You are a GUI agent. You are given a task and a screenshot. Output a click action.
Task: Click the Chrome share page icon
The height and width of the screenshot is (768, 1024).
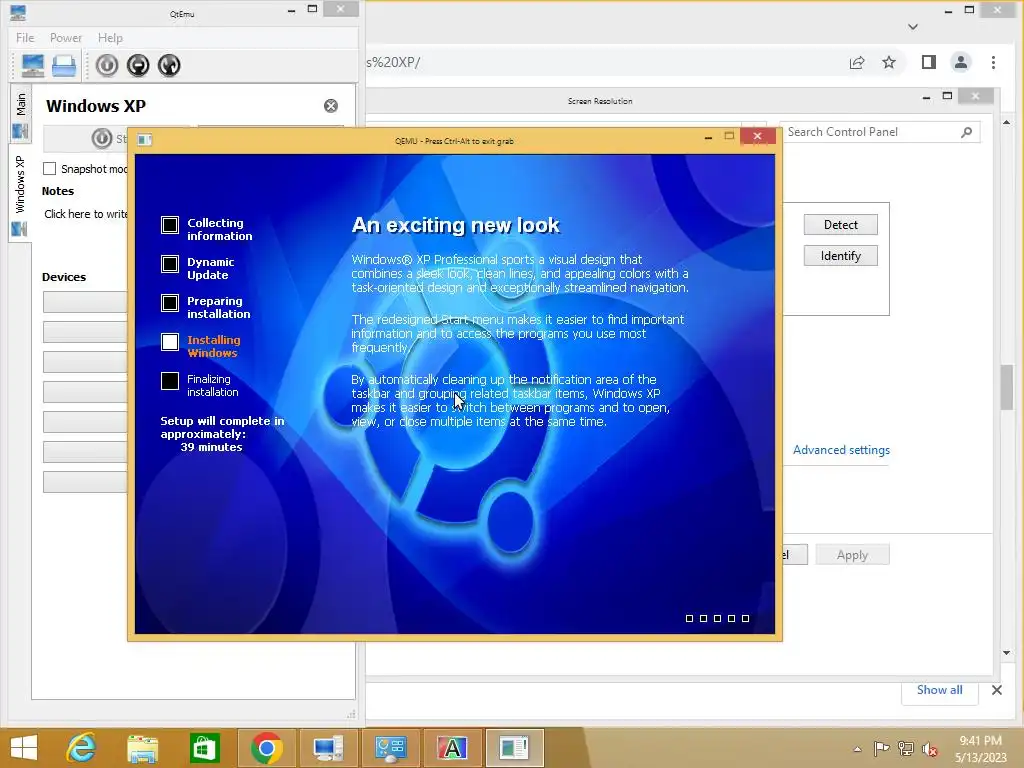pyautogui.click(x=857, y=63)
